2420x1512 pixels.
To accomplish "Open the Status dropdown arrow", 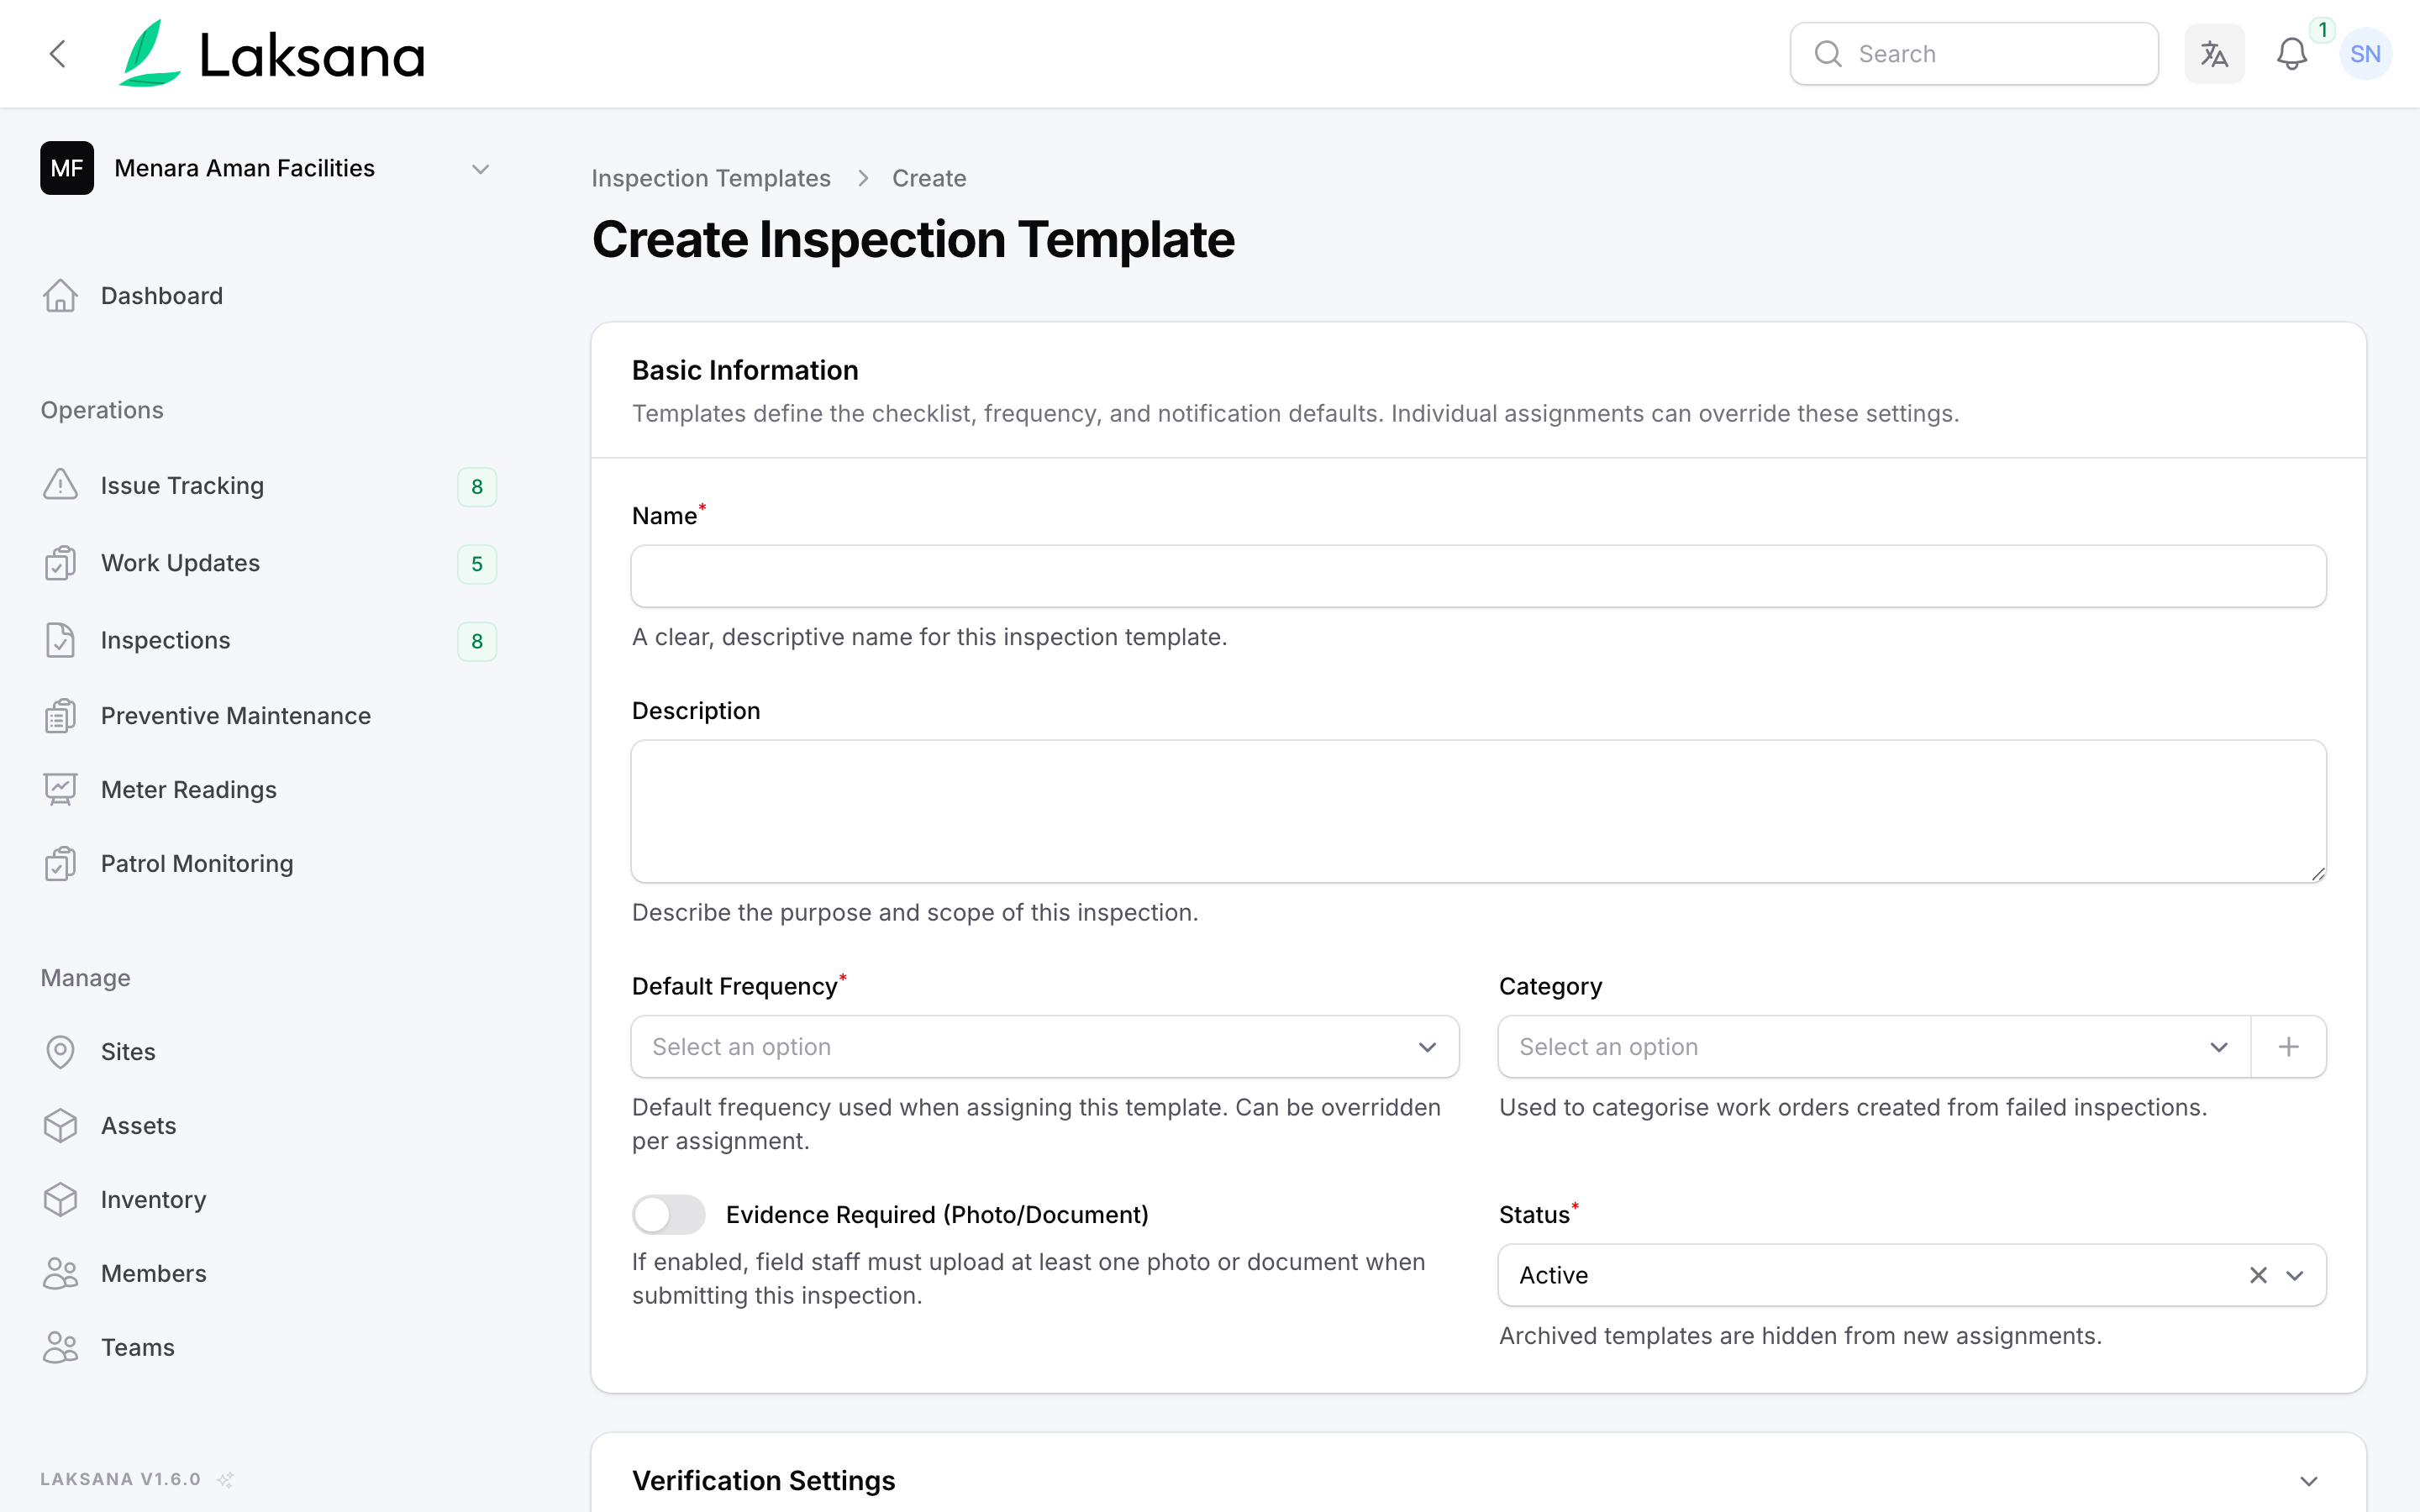I will pos(2296,1275).
